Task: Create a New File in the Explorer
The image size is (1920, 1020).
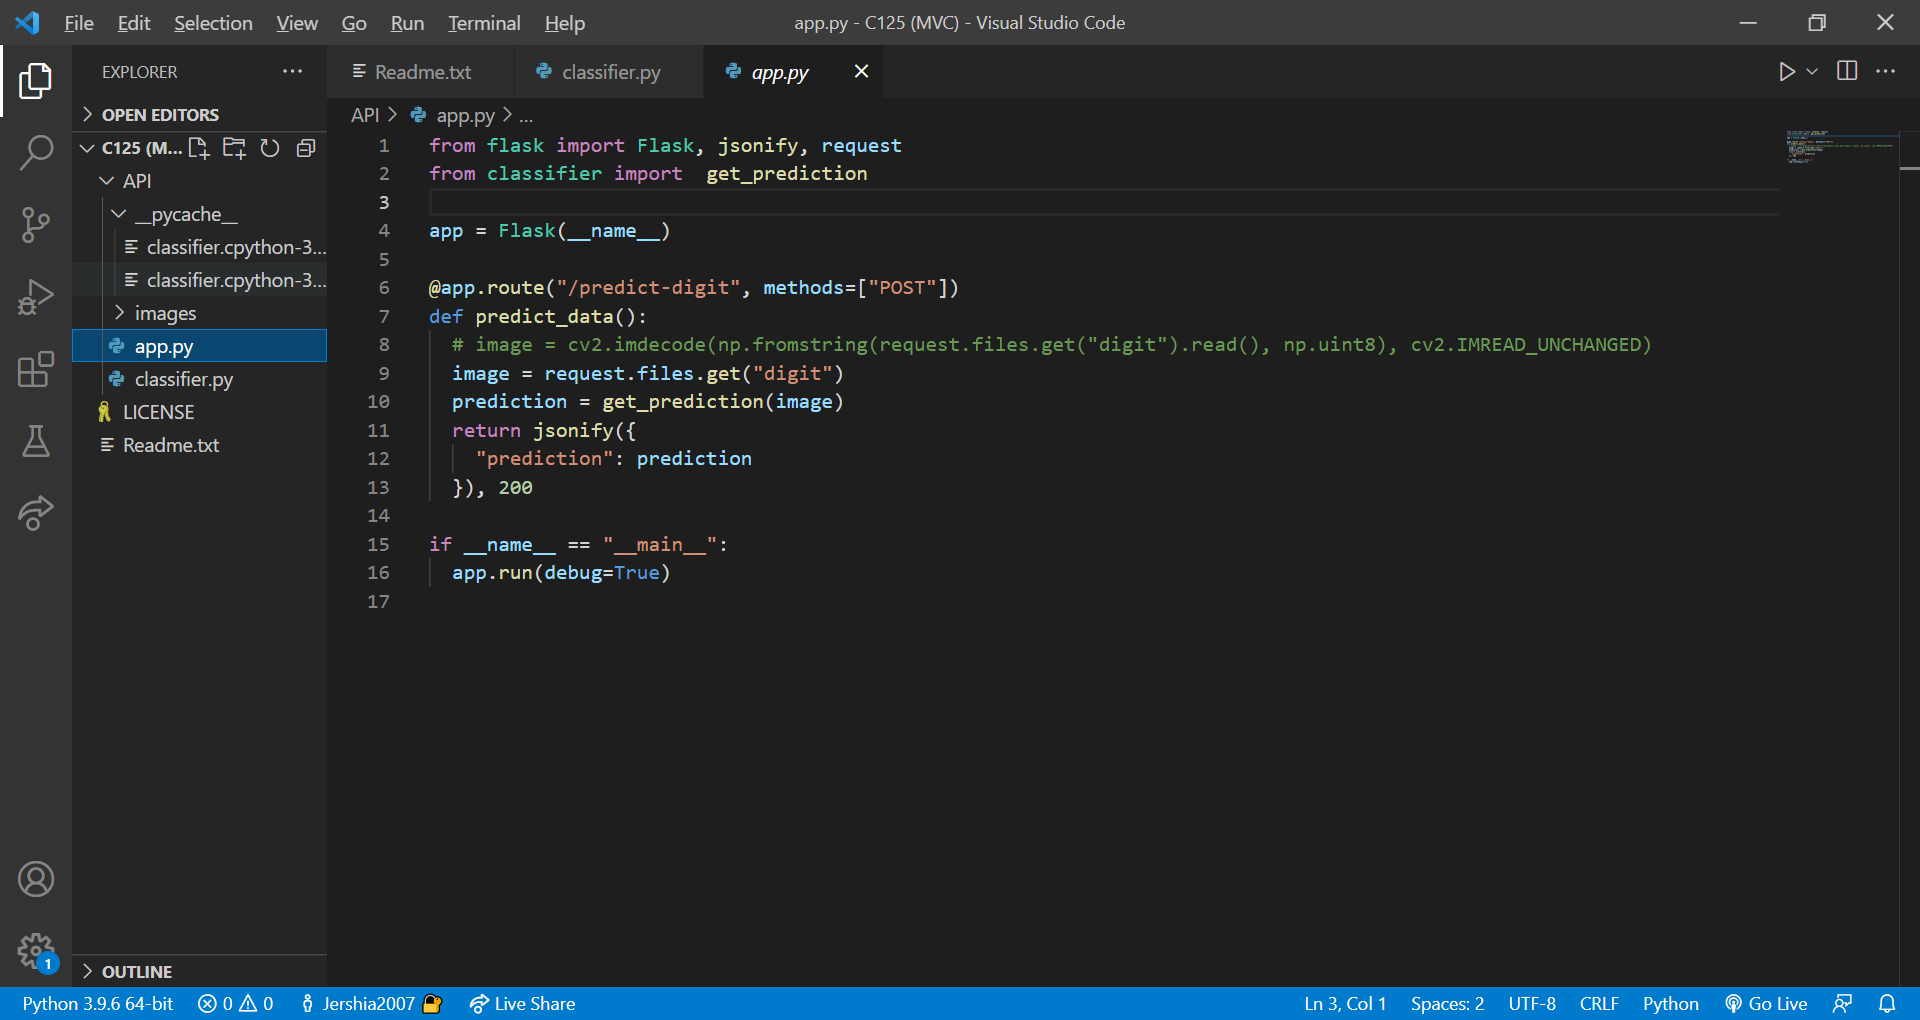Action: coord(198,147)
